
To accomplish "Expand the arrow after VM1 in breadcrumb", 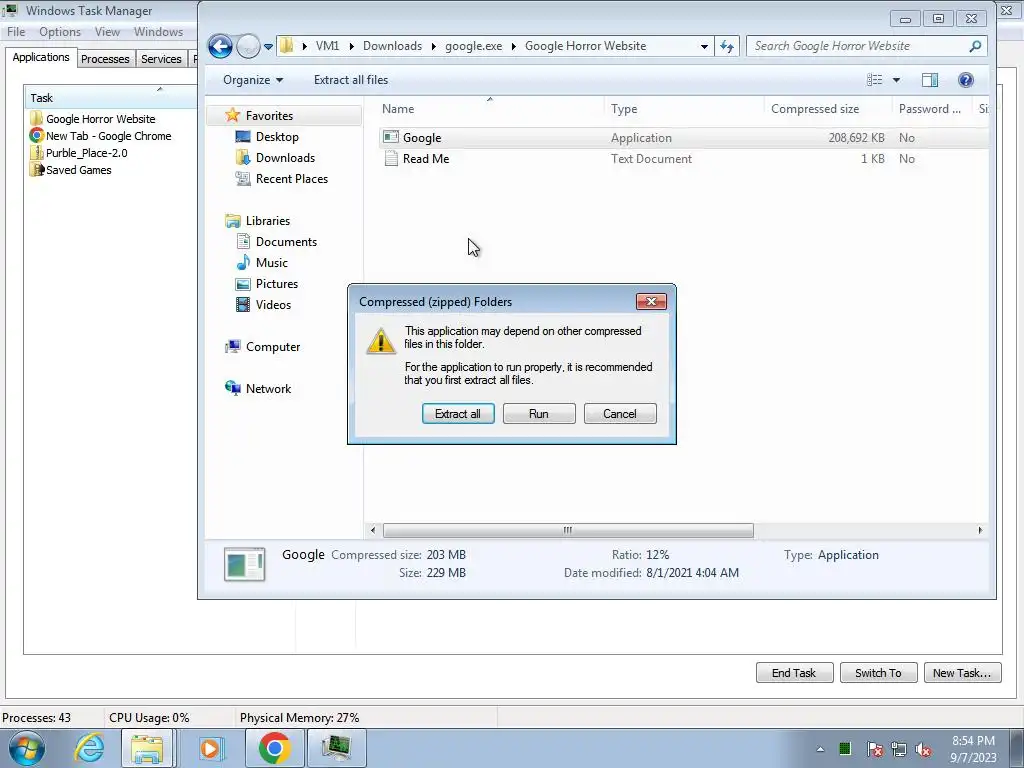I will coord(351,46).
